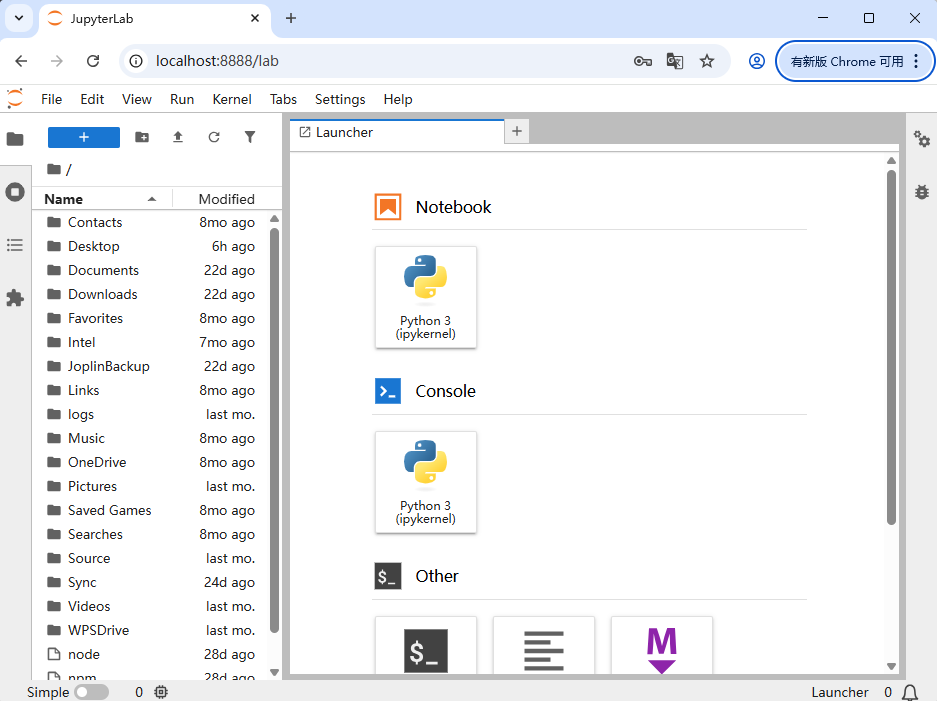Launch Python 3 notebook card
937x701 pixels.
click(x=425, y=297)
